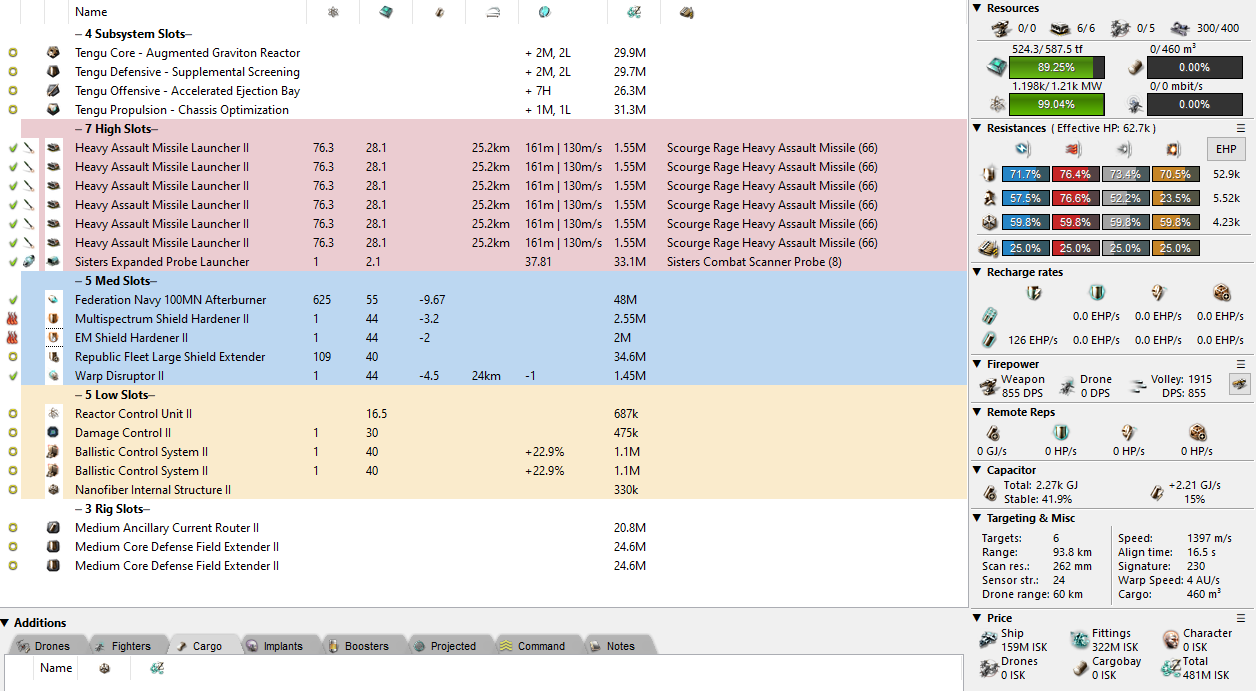
Task: Click the Damage Control II module icon
Action: click(x=53, y=433)
